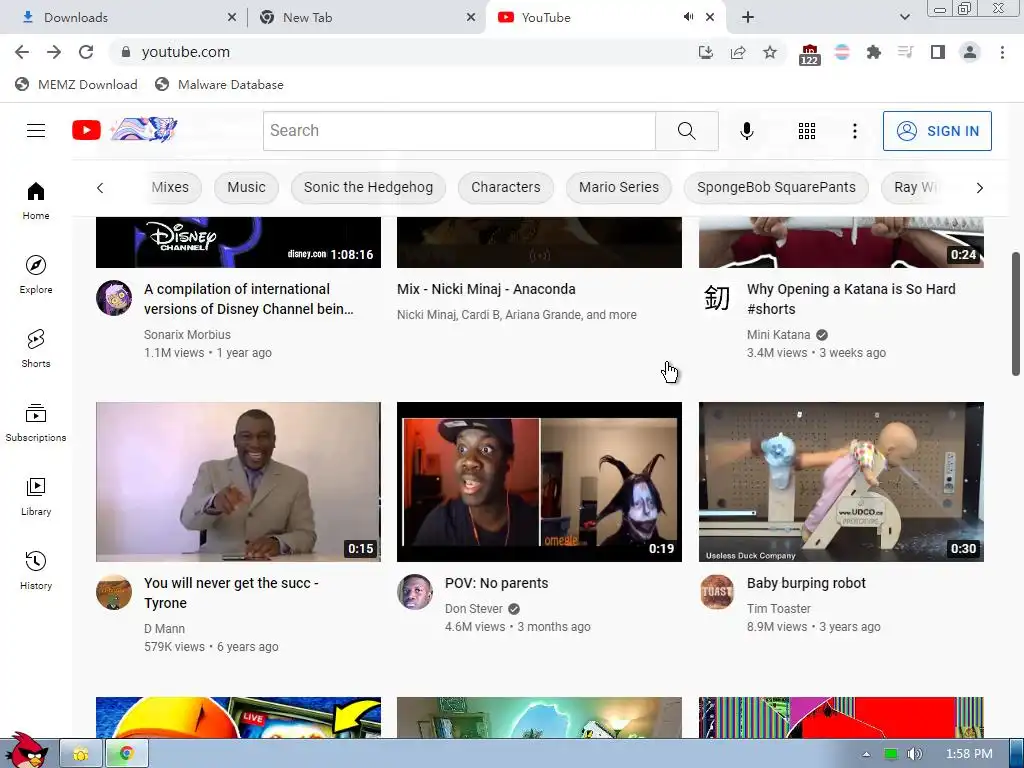Reload the YouTube page

[x=86, y=52]
